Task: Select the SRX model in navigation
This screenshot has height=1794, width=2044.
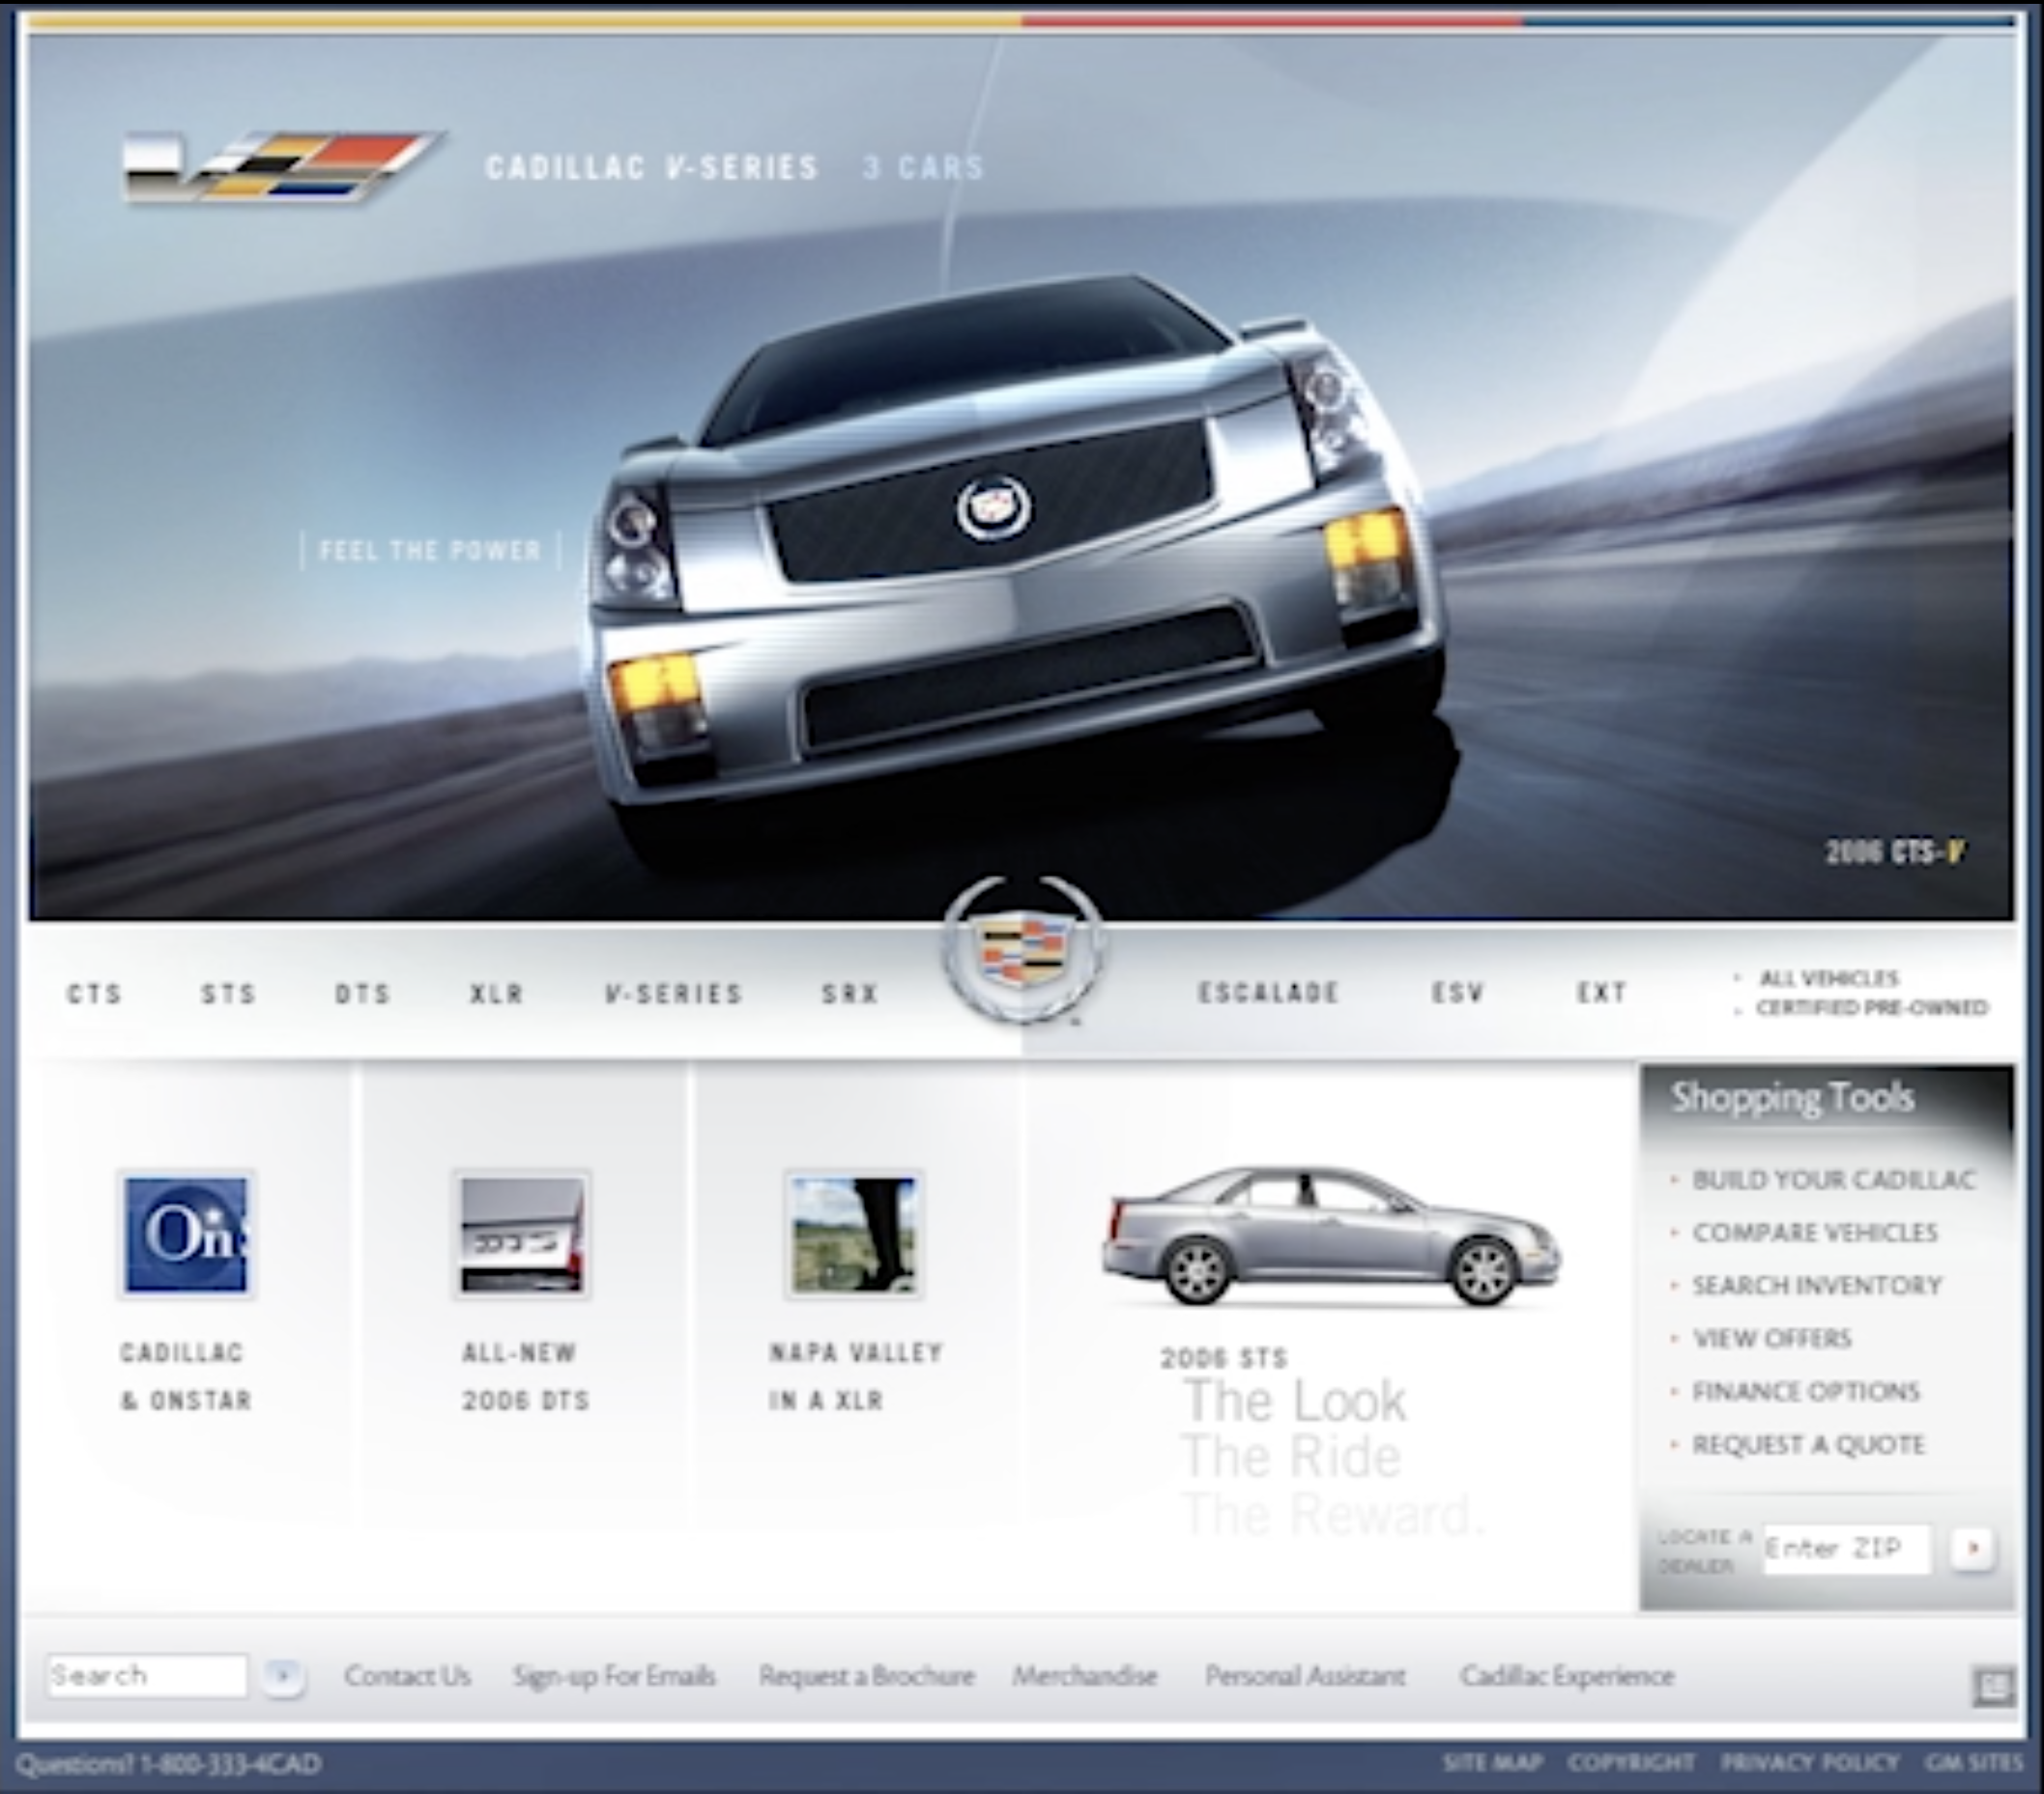Action: (x=850, y=994)
